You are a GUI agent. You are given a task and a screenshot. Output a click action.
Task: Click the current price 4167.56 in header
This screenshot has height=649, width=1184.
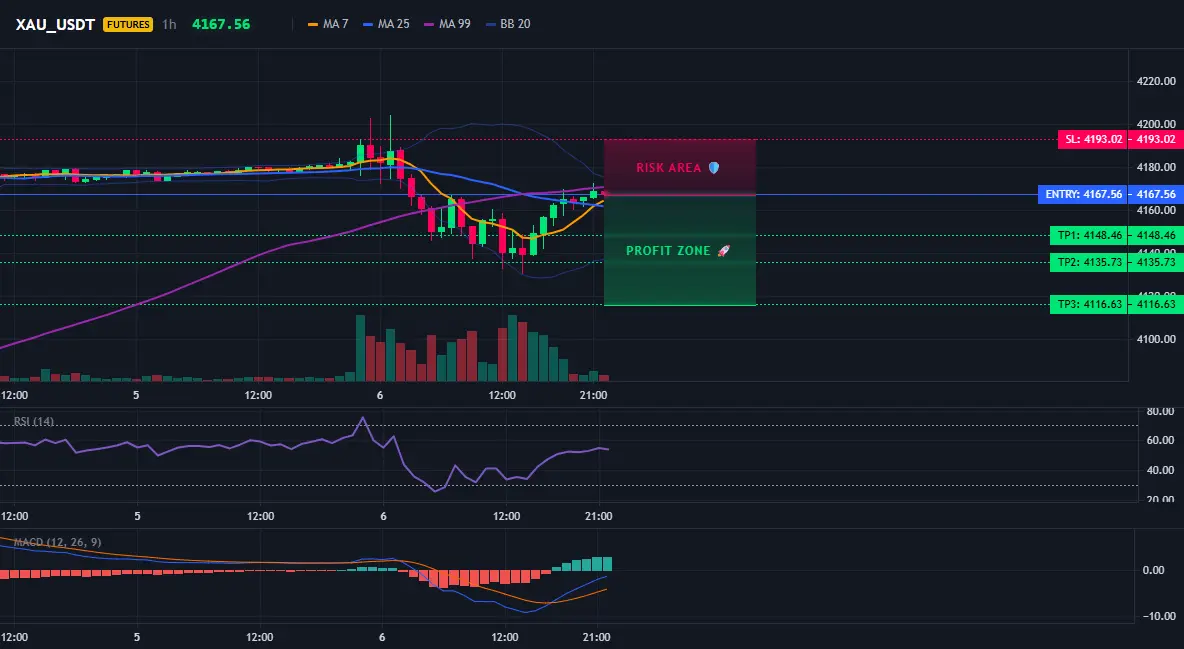[220, 24]
